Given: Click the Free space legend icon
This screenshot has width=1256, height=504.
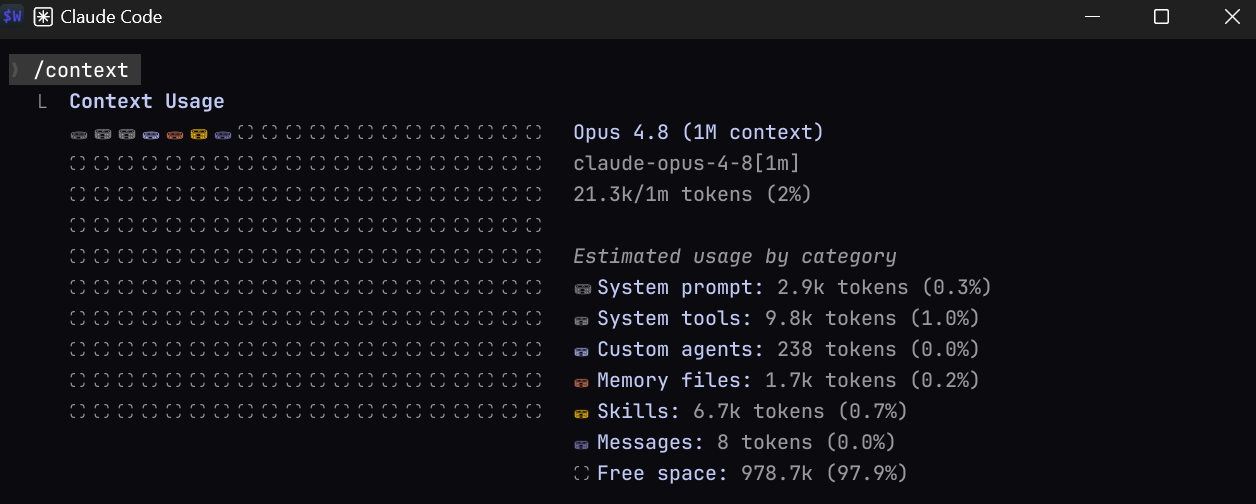Looking at the screenshot, I should pos(582,474).
